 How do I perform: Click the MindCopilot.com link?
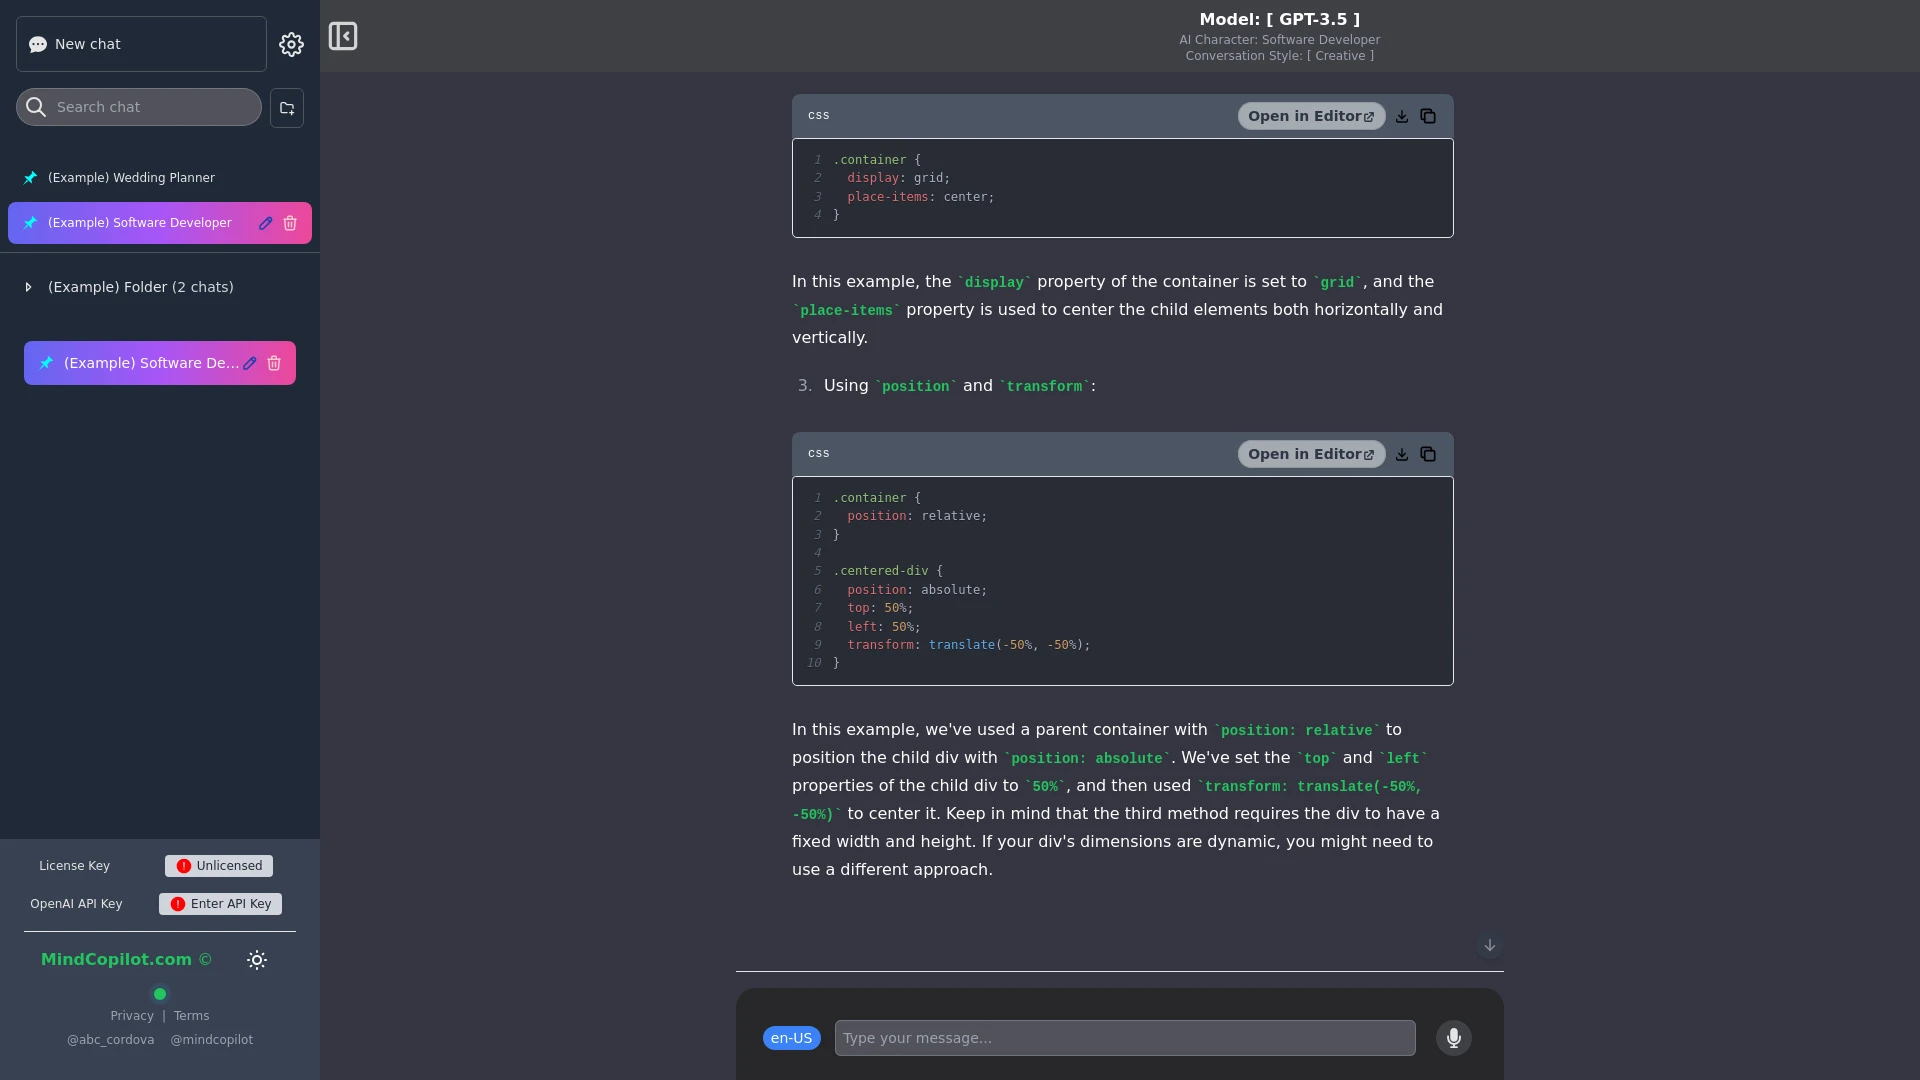coord(116,959)
